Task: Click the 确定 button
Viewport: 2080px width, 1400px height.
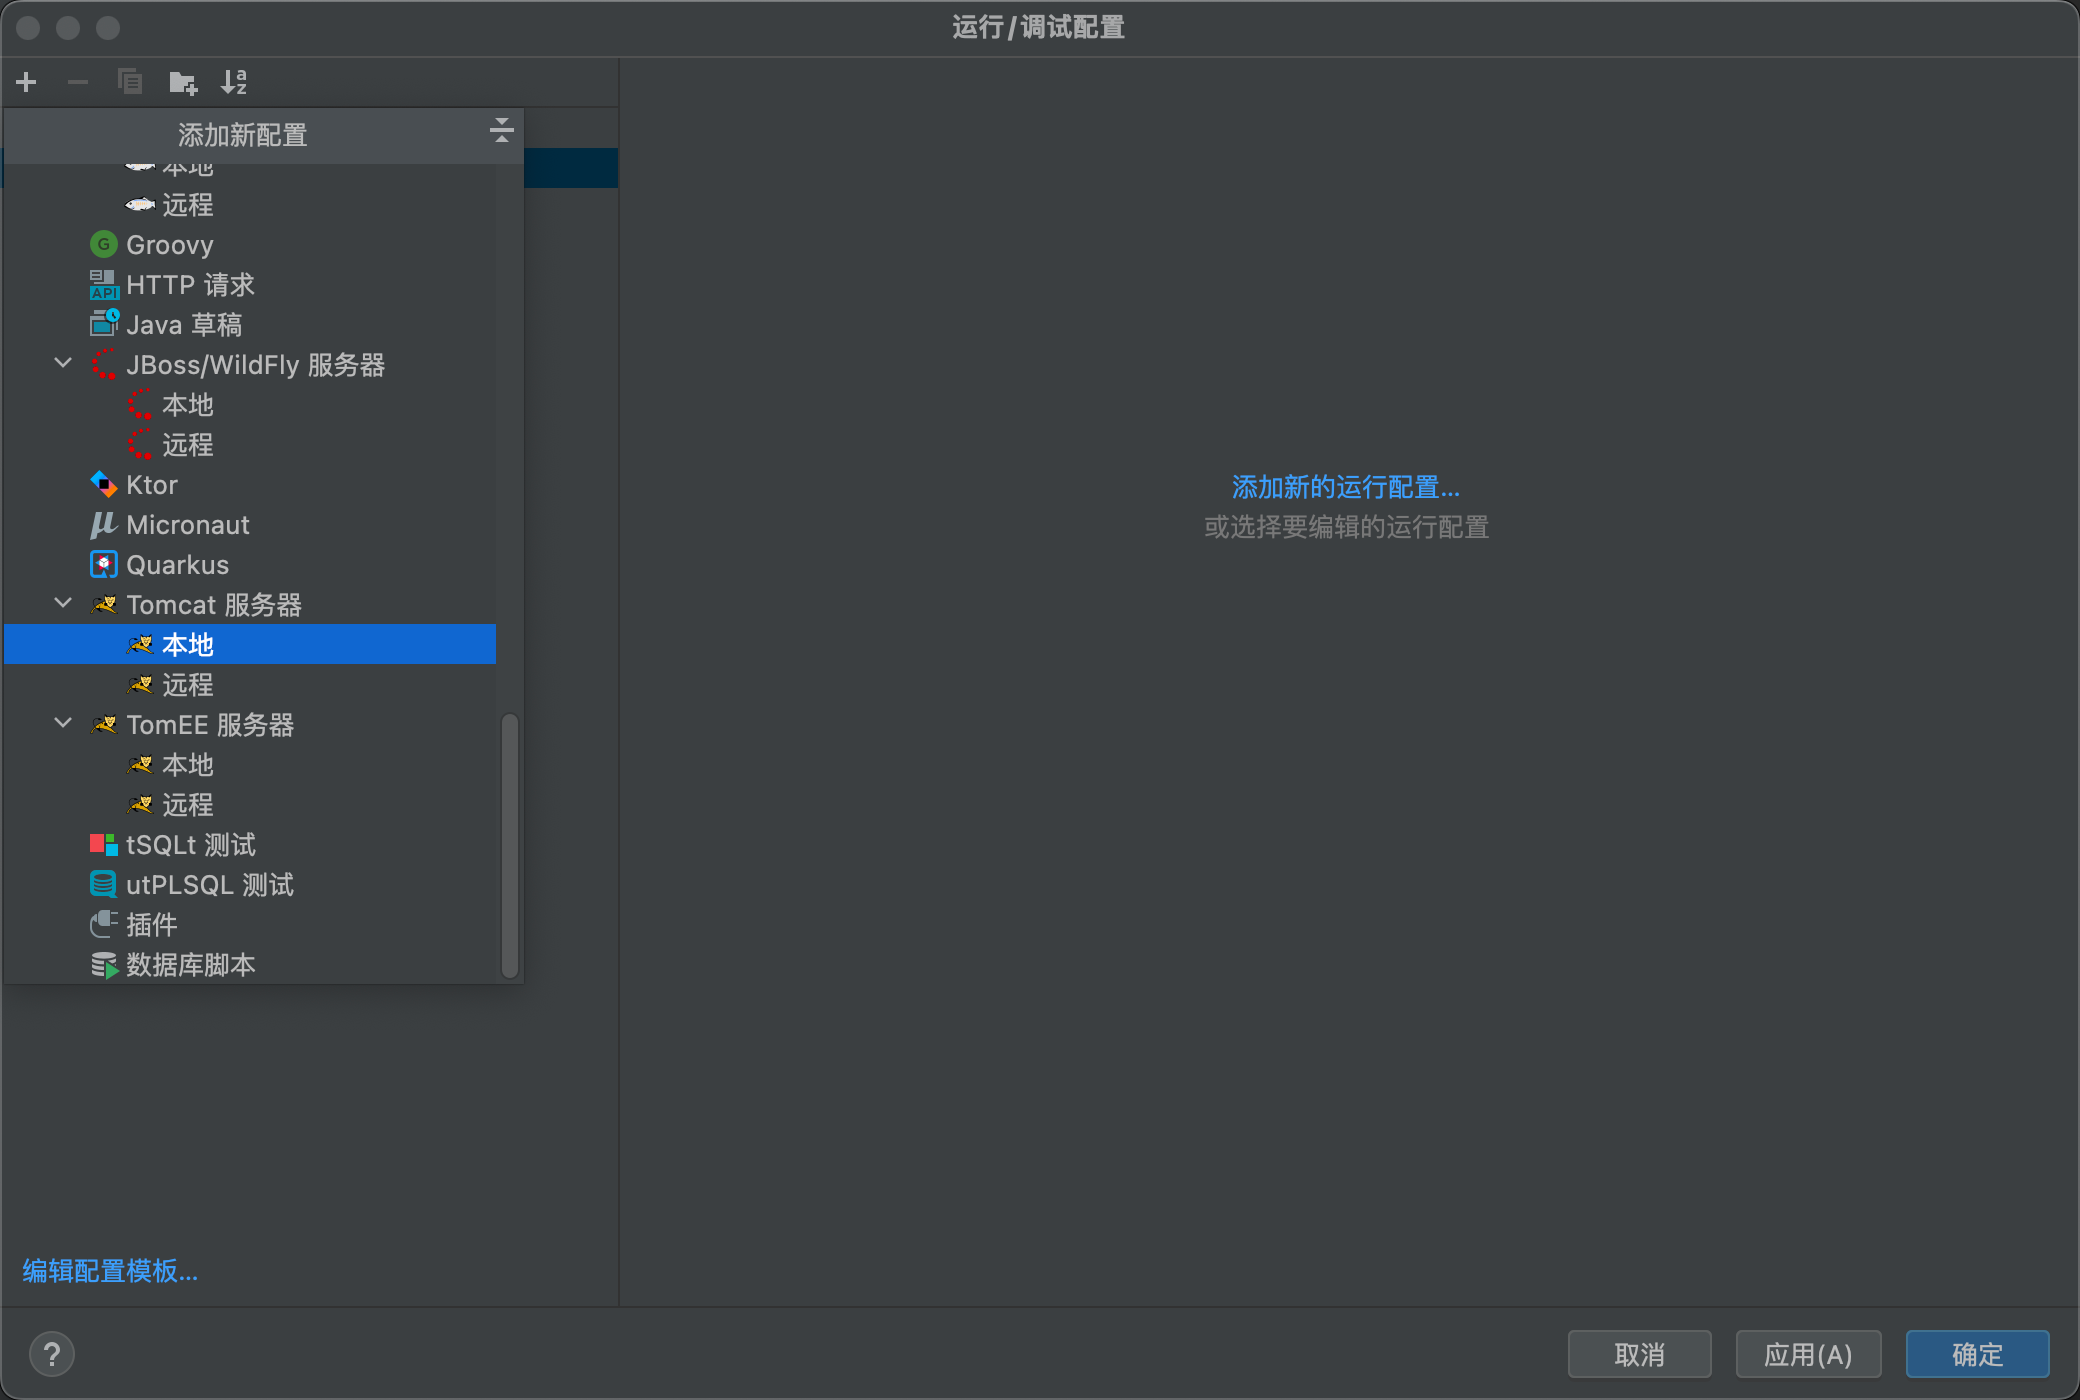Action: coord(1977,1354)
